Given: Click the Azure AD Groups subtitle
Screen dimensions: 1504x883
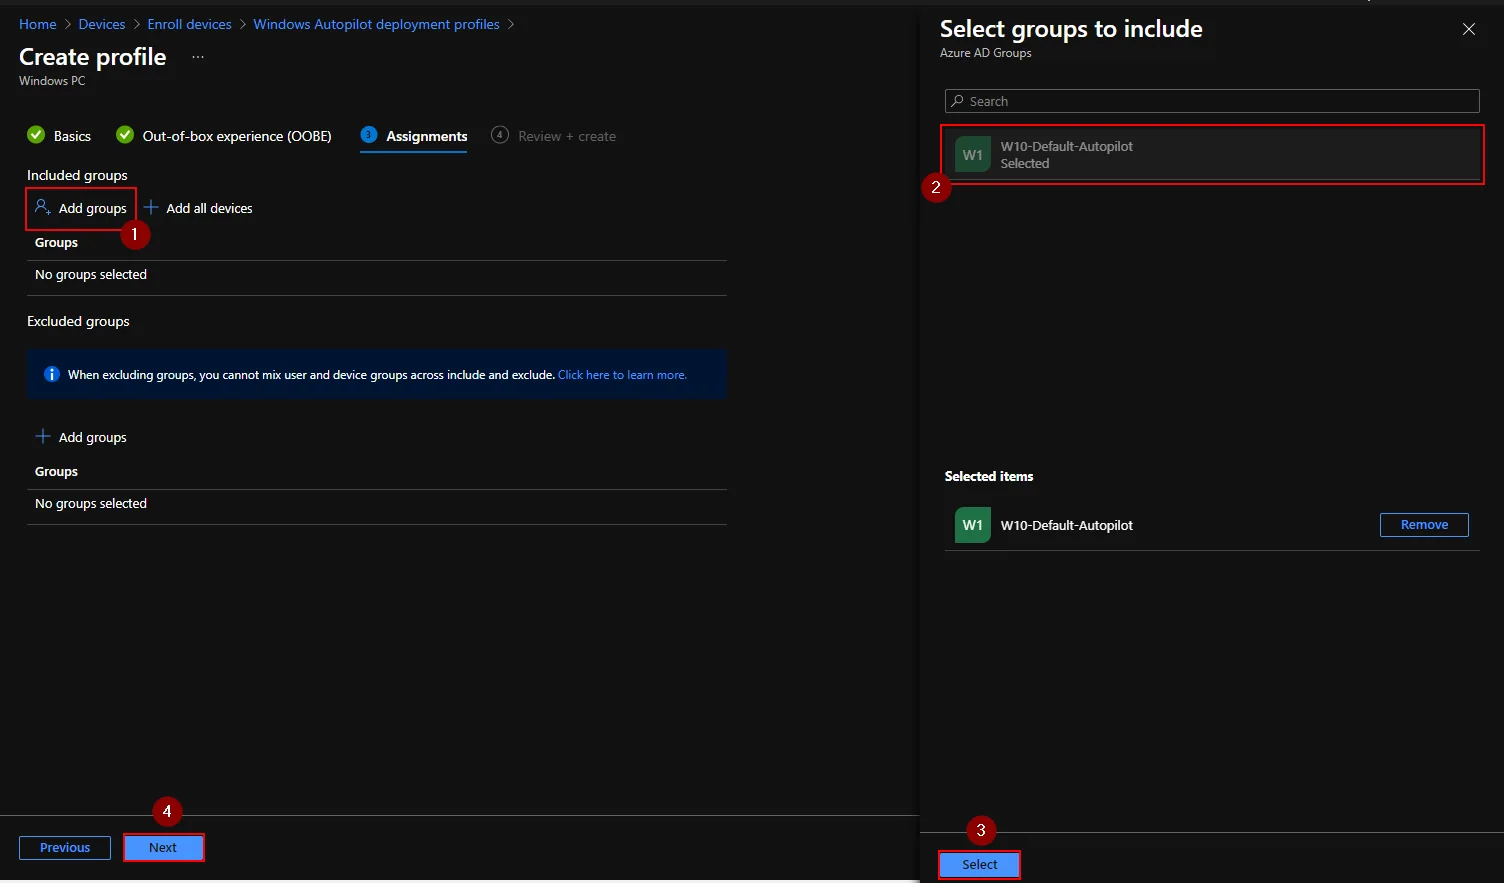Looking at the screenshot, I should coord(985,53).
